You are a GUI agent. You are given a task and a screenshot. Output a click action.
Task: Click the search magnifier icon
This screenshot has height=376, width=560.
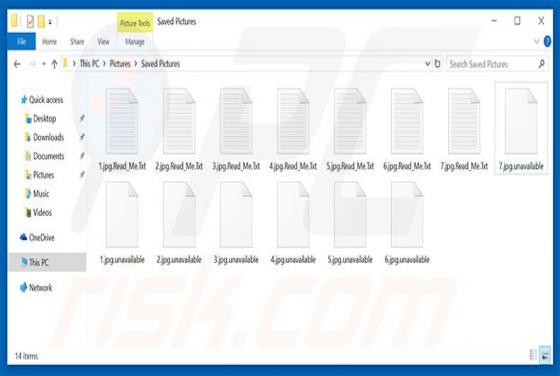coord(541,64)
